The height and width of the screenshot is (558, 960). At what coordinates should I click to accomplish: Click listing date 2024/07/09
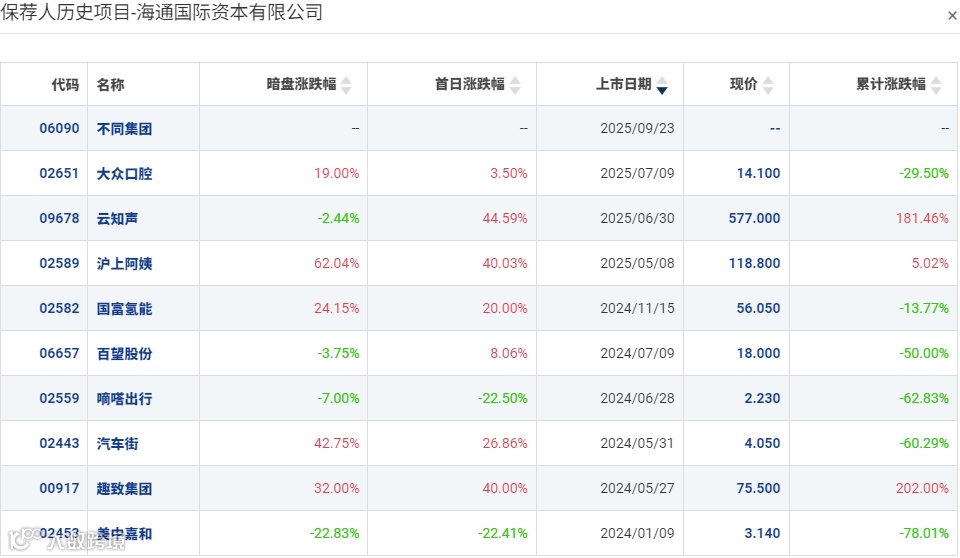(x=637, y=353)
